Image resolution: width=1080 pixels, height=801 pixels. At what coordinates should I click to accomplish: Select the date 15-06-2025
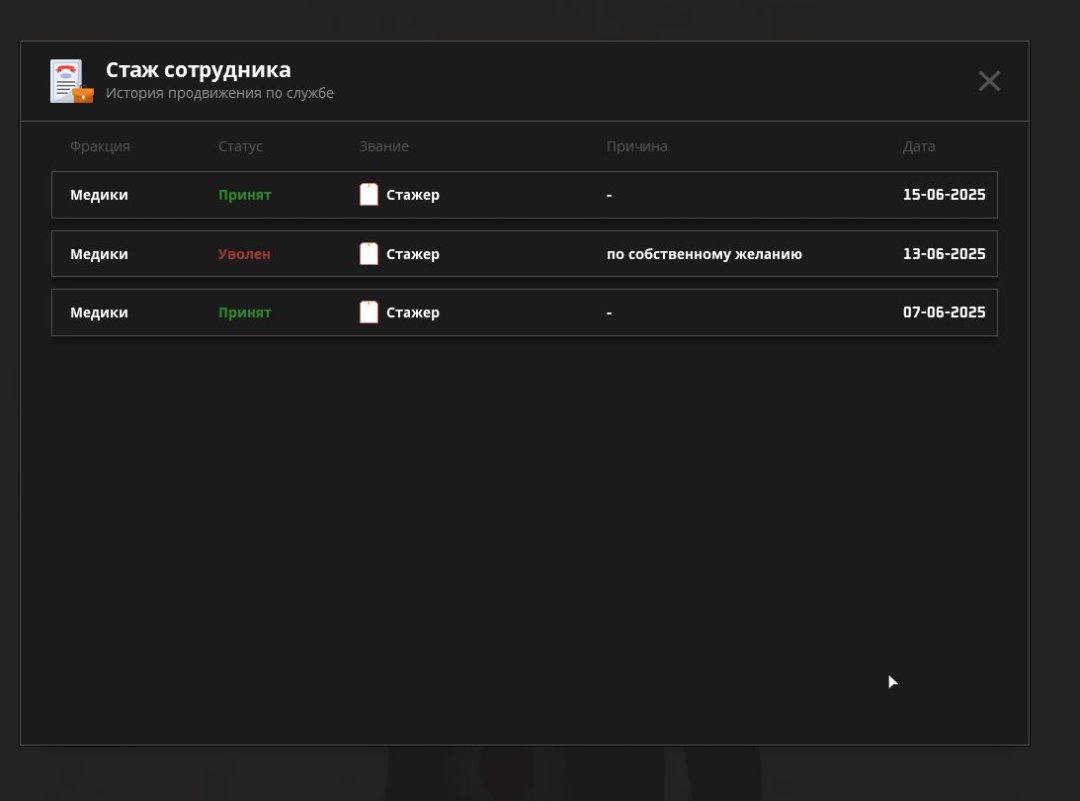point(943,195)
